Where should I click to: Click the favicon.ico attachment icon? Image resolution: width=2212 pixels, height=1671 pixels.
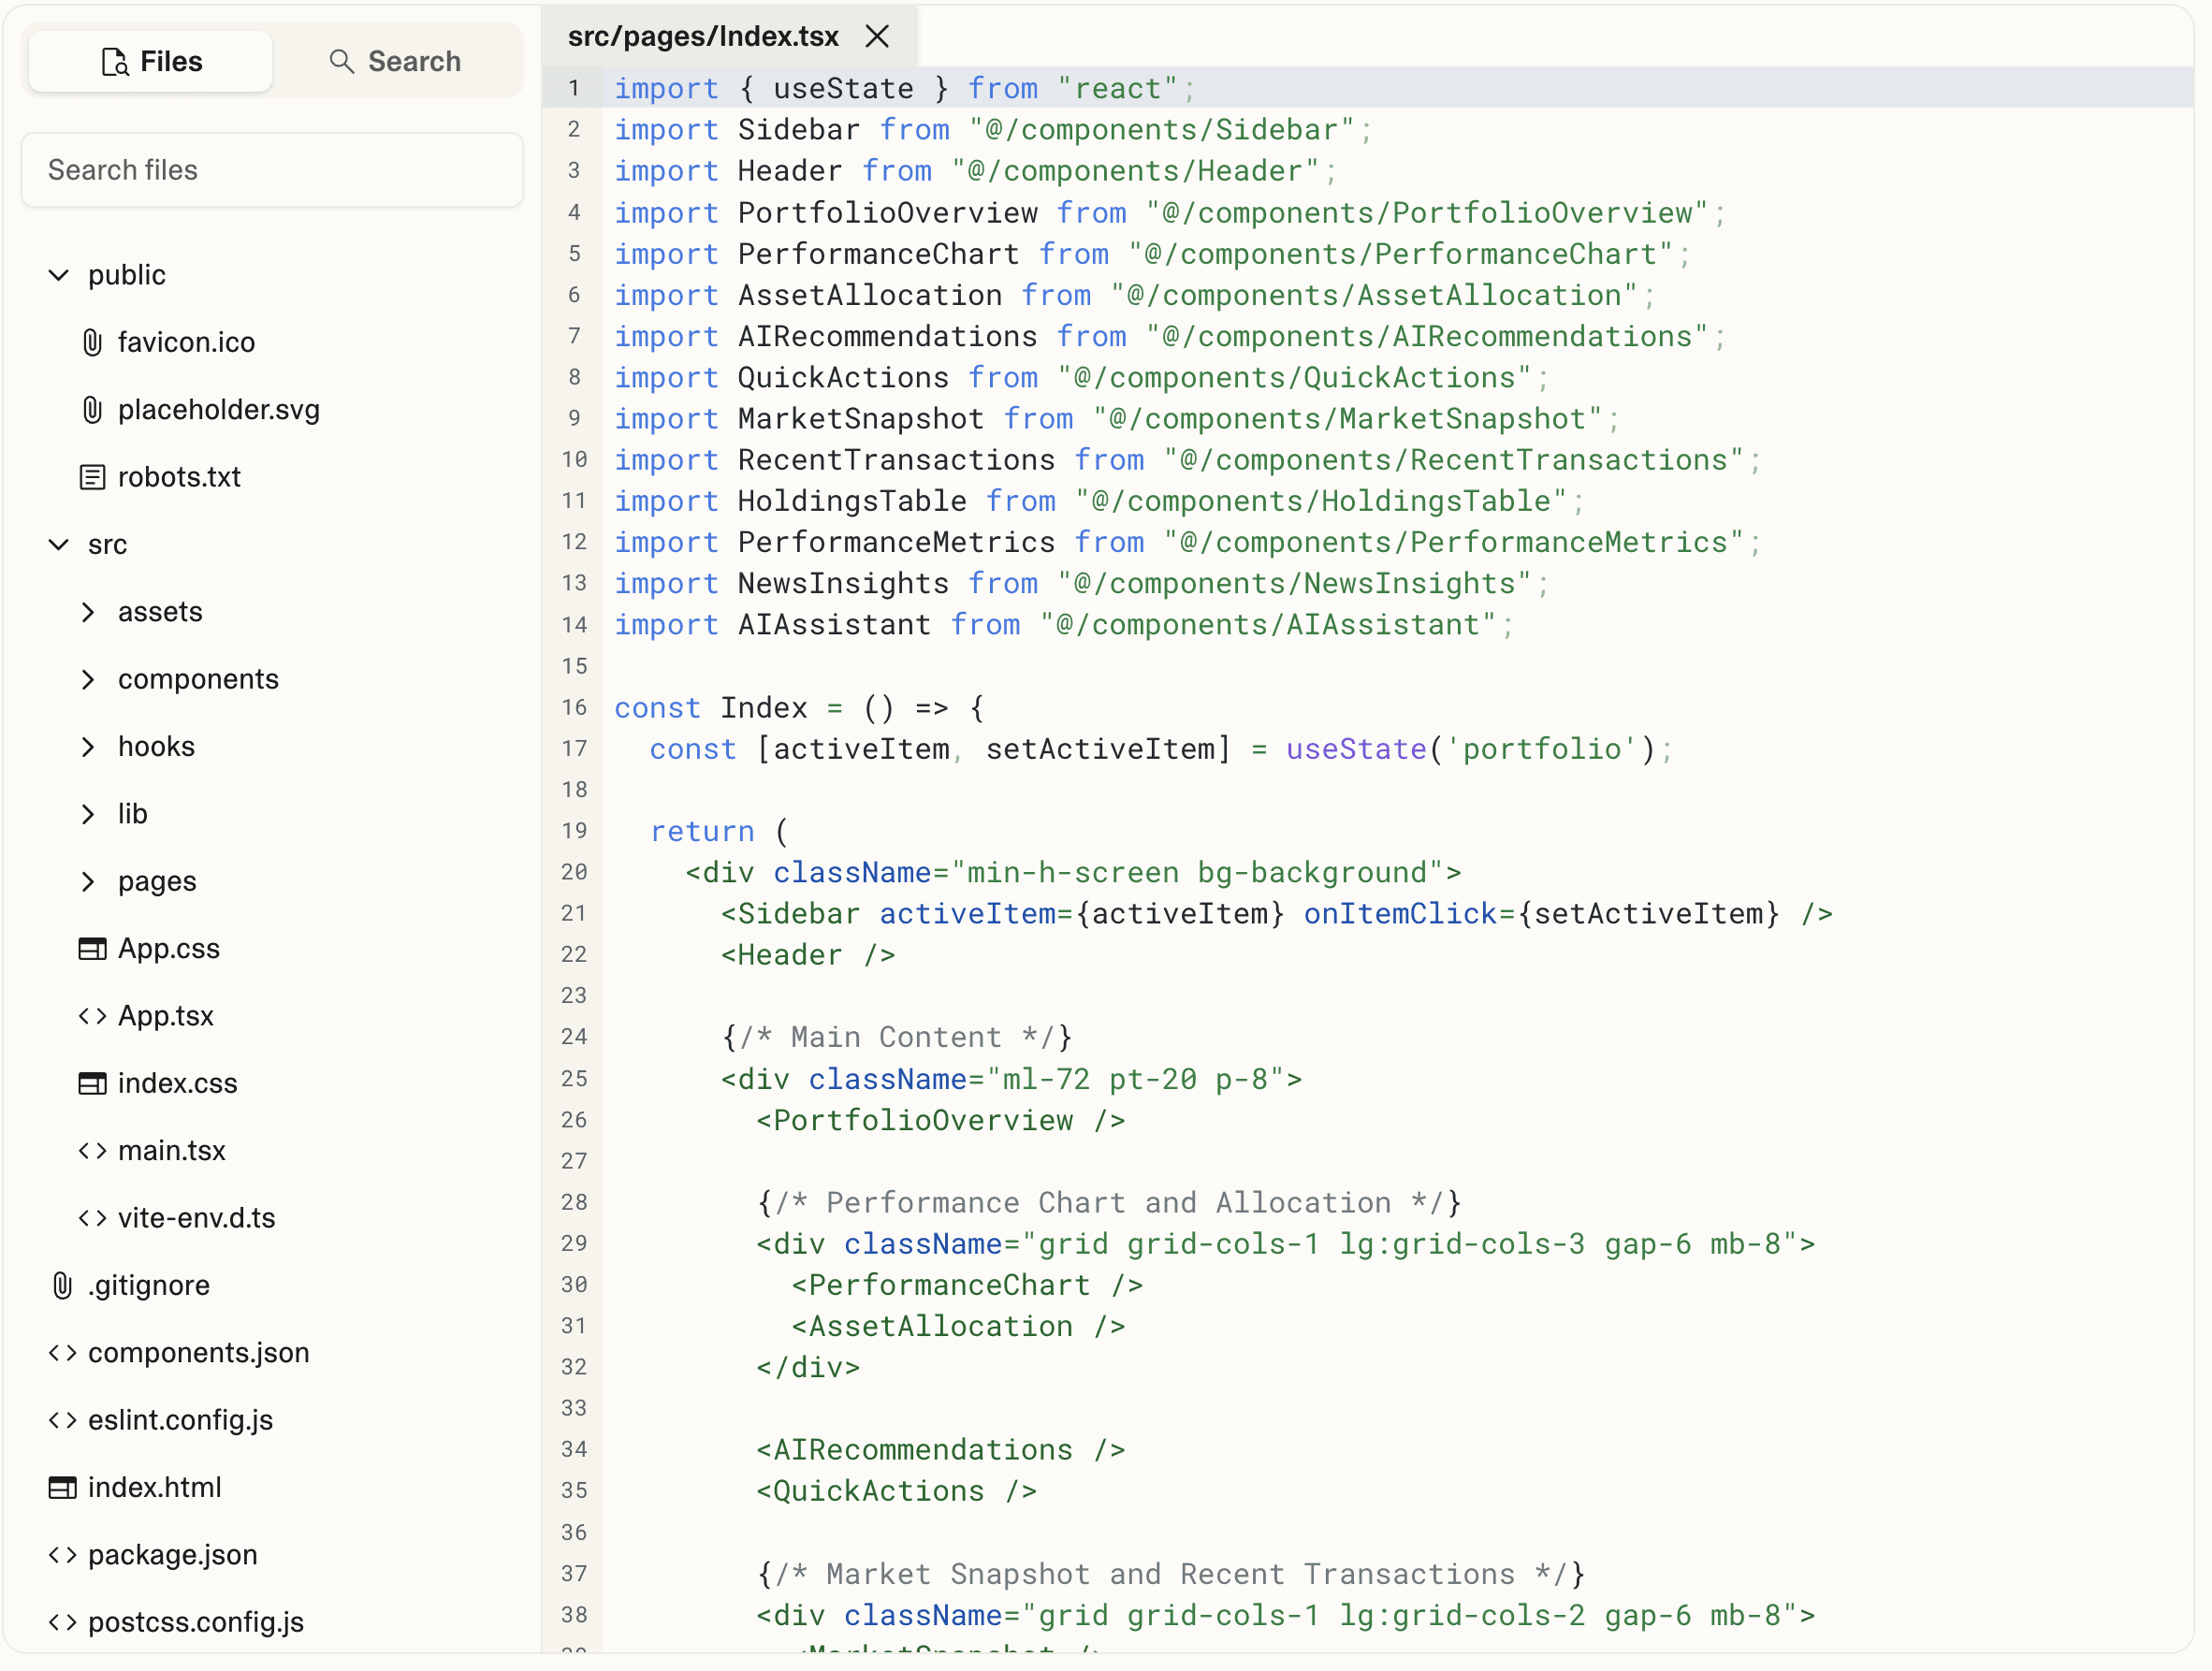pyautogui.click(x=92, y=343)
